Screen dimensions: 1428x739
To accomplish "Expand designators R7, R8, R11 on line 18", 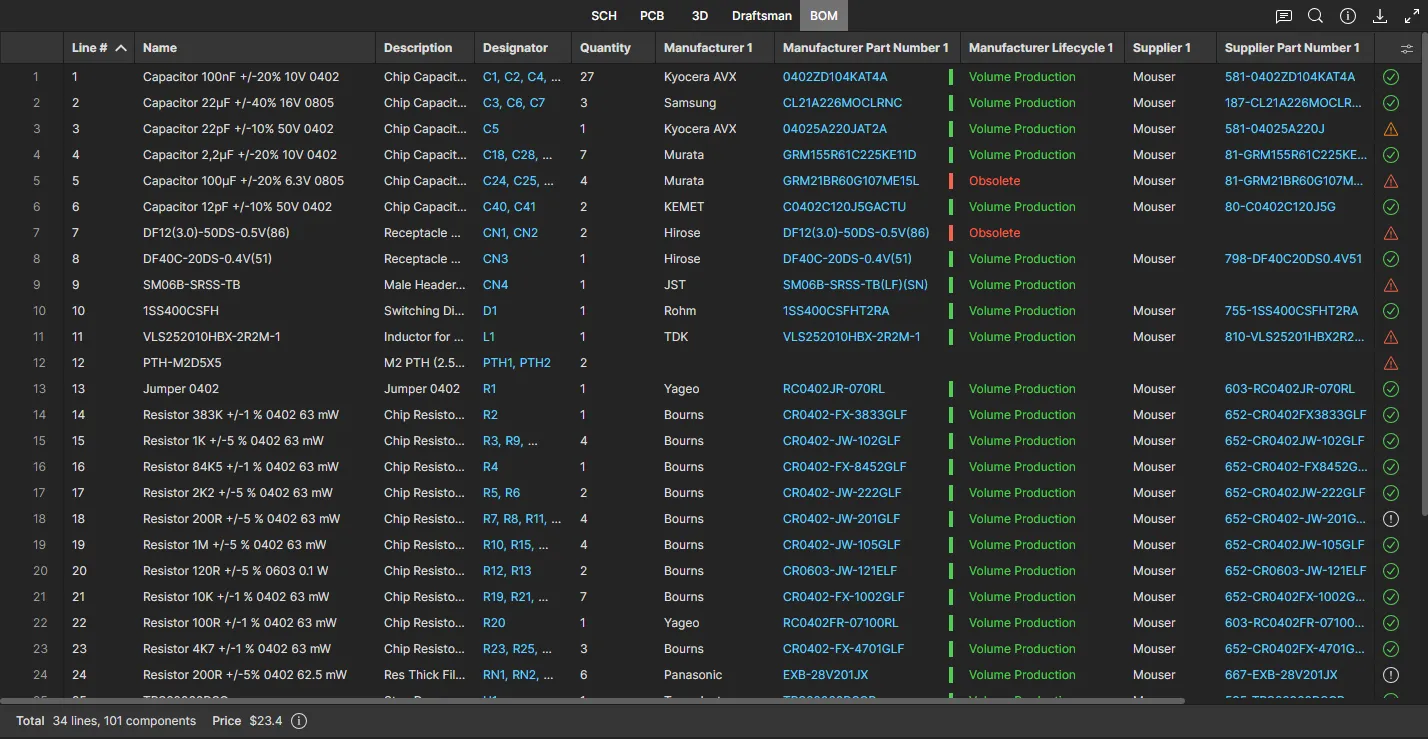I will point(521,519).
